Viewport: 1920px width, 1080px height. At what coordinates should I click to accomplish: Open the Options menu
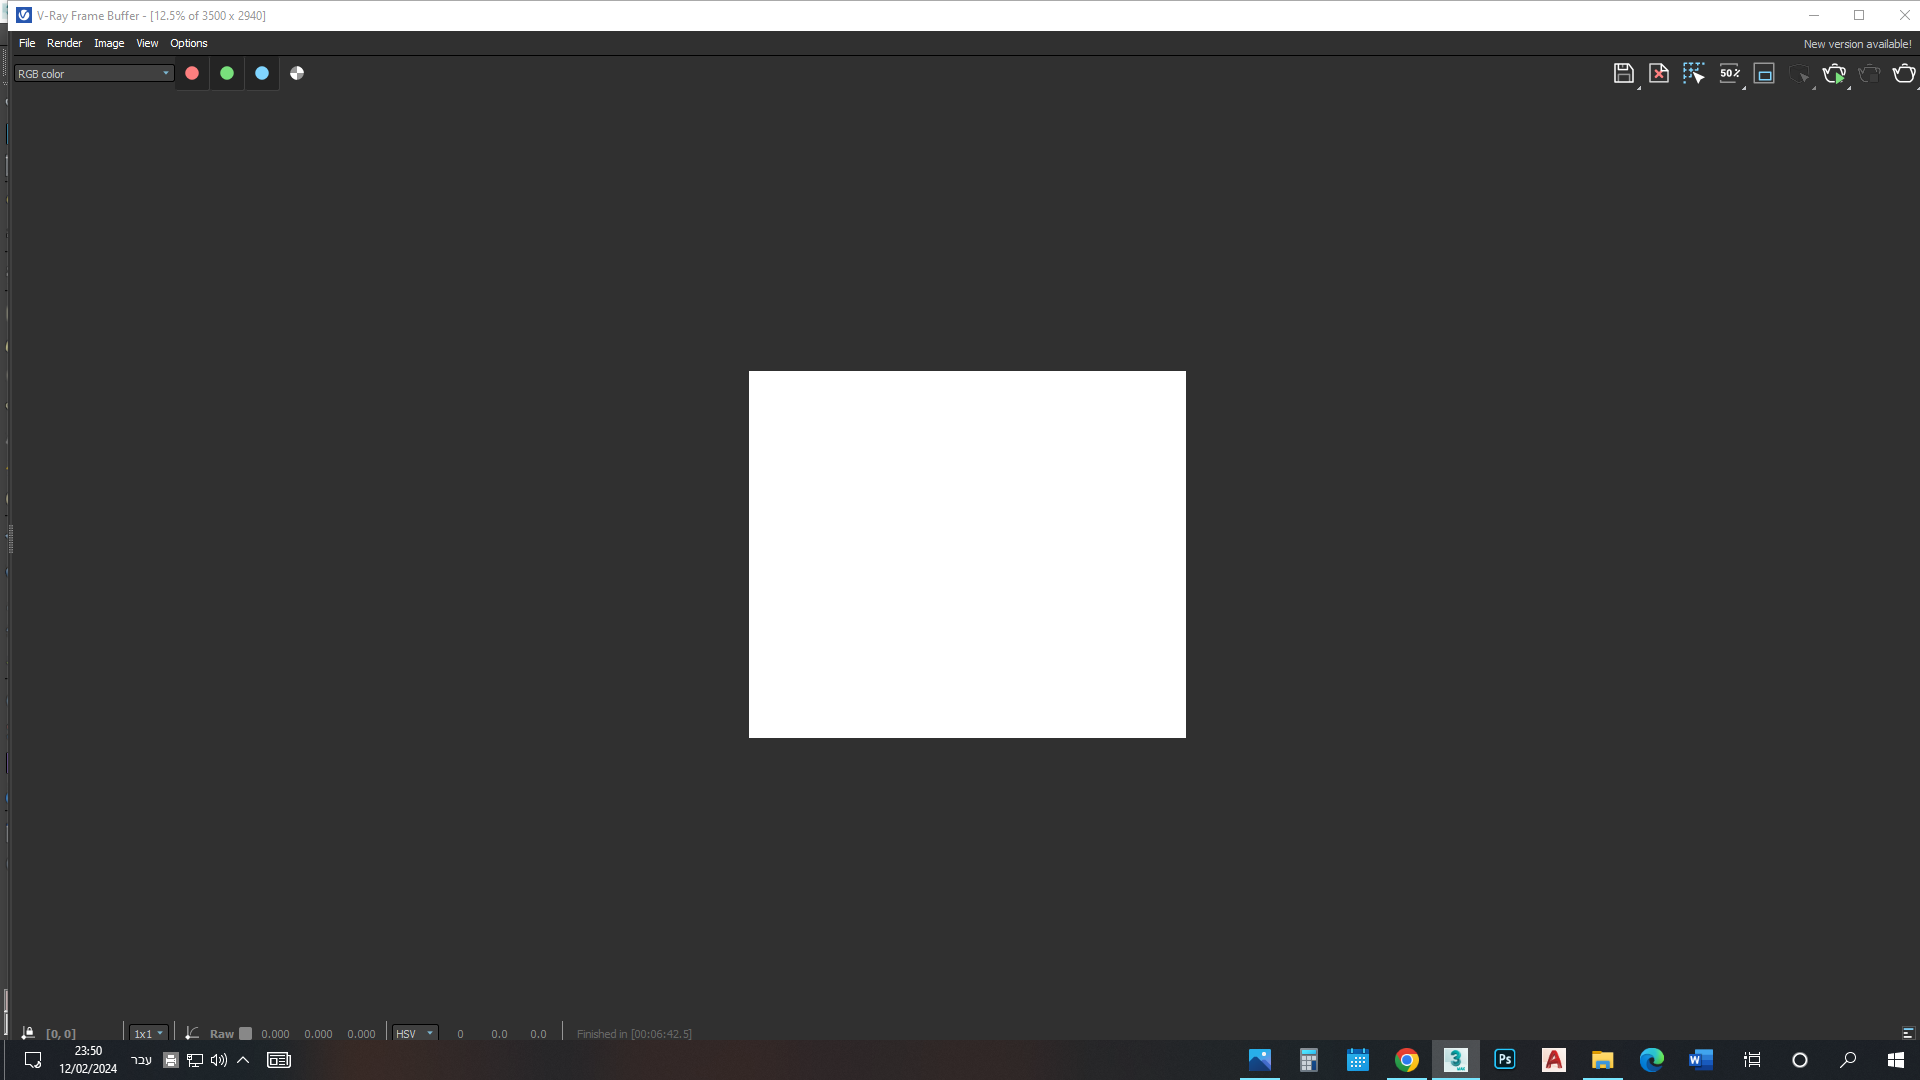188,43
